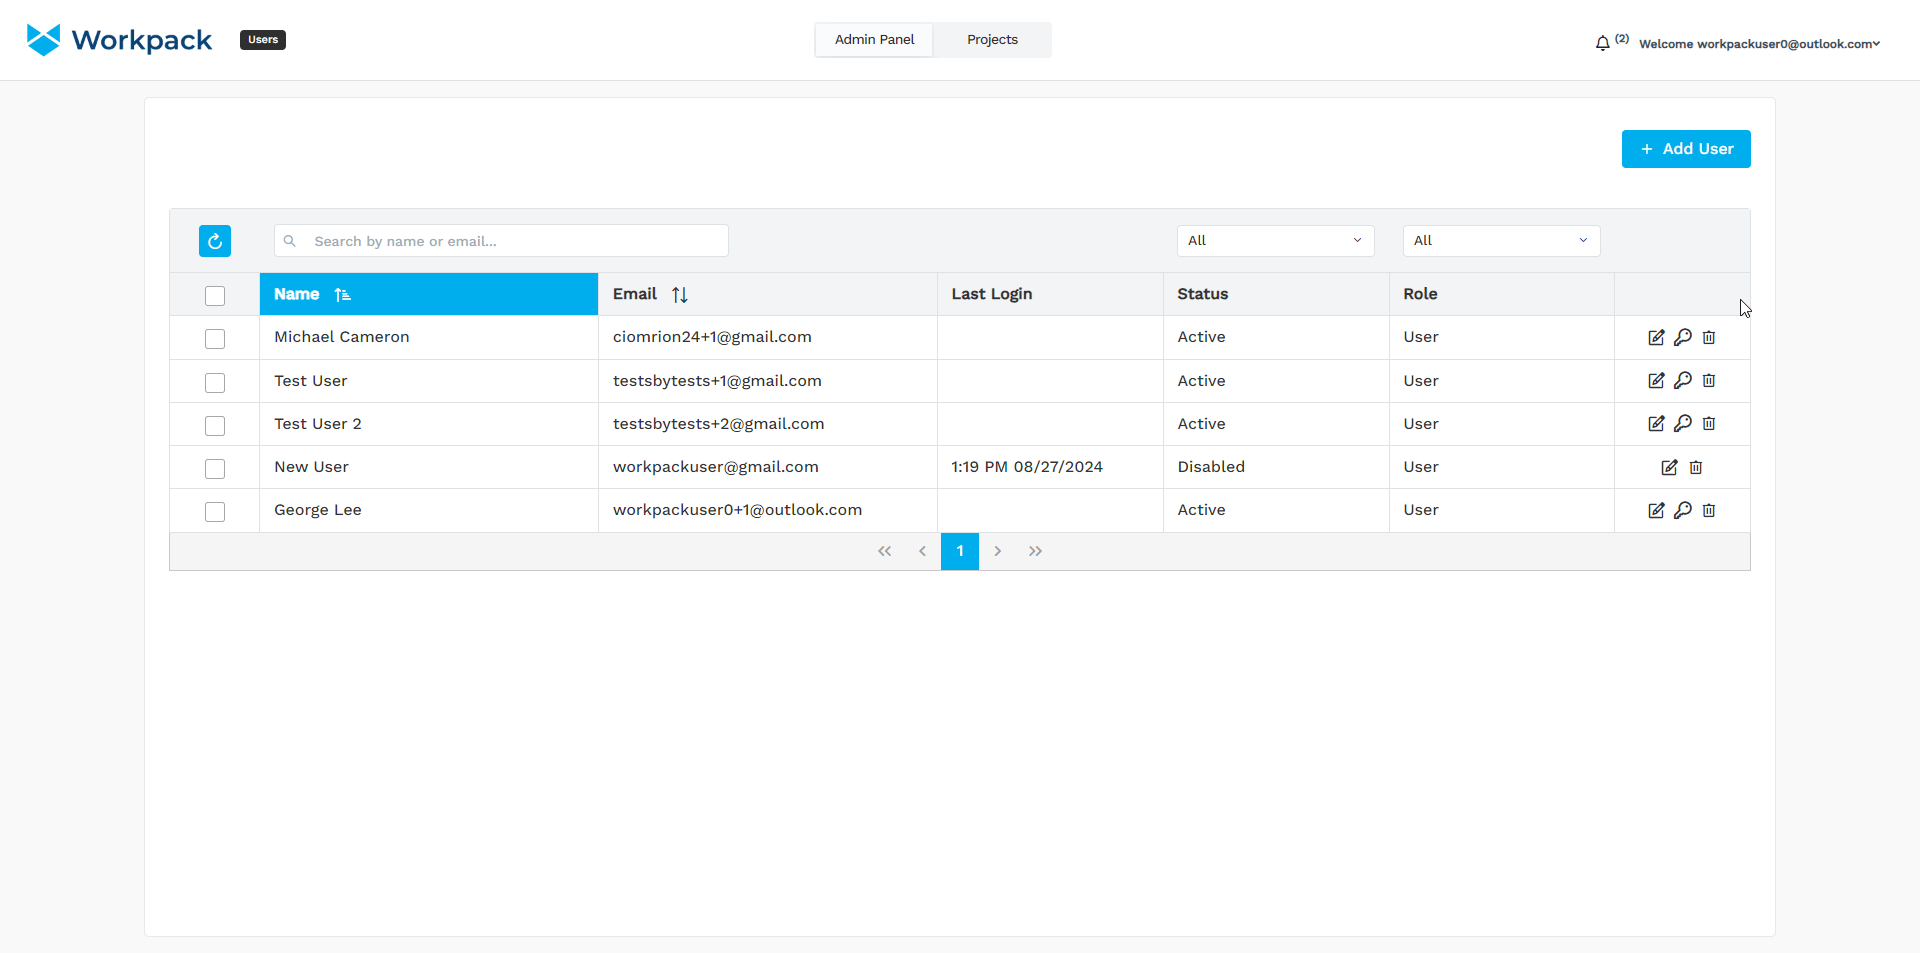Viewport: 1920px width, 953px height.
Task: Check the box for Michael Cameron
Action: 215,339
